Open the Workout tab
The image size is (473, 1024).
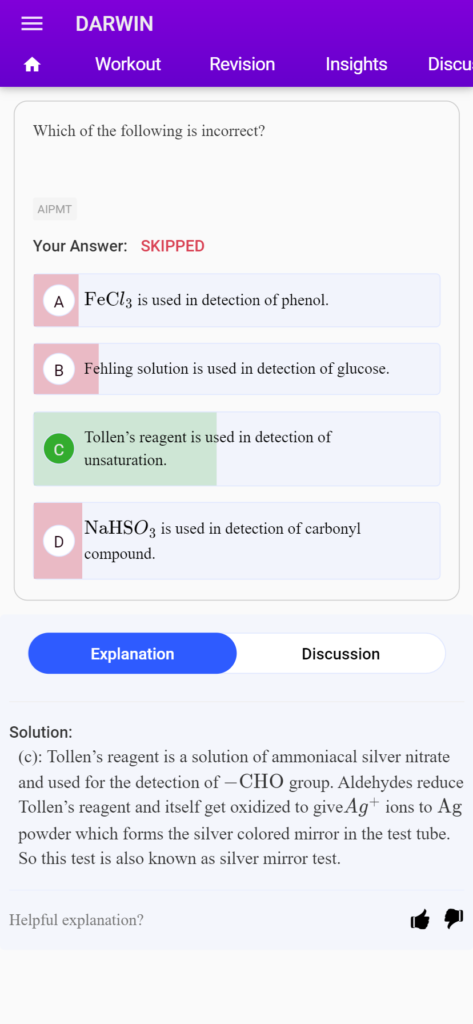tap(128, 64)
